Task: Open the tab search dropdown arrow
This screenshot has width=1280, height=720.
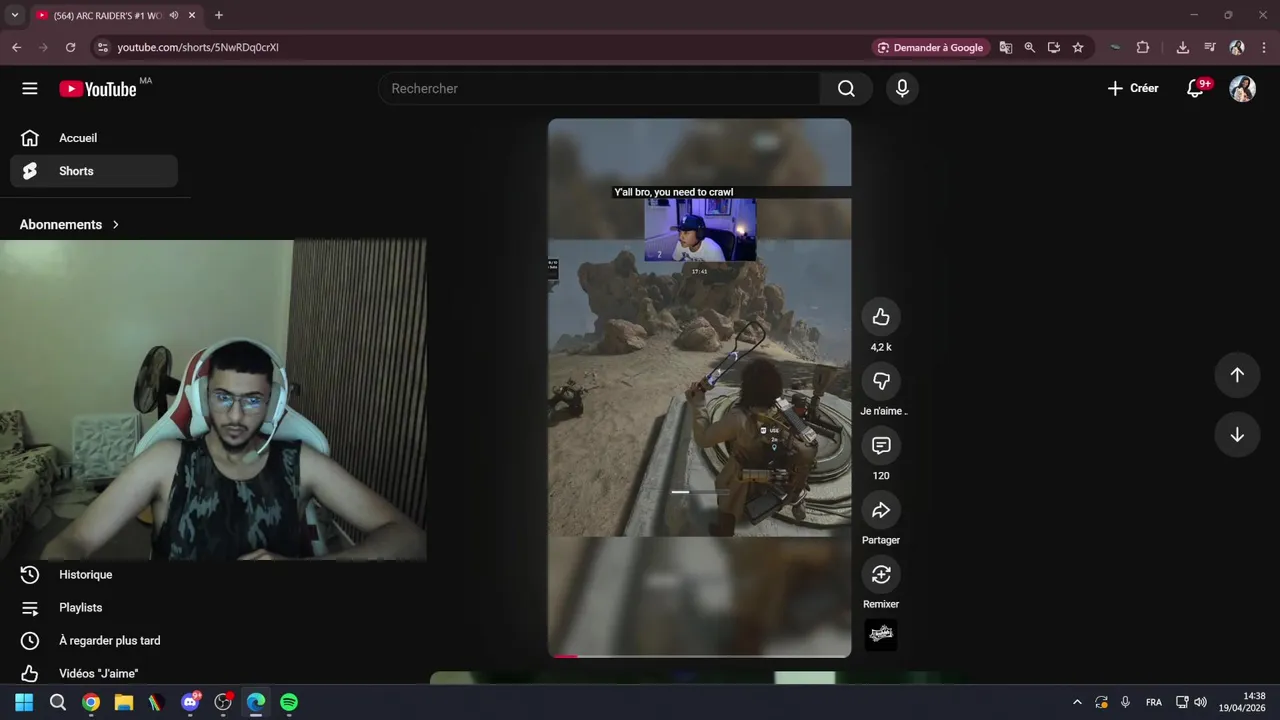Action: click(14, 15)
